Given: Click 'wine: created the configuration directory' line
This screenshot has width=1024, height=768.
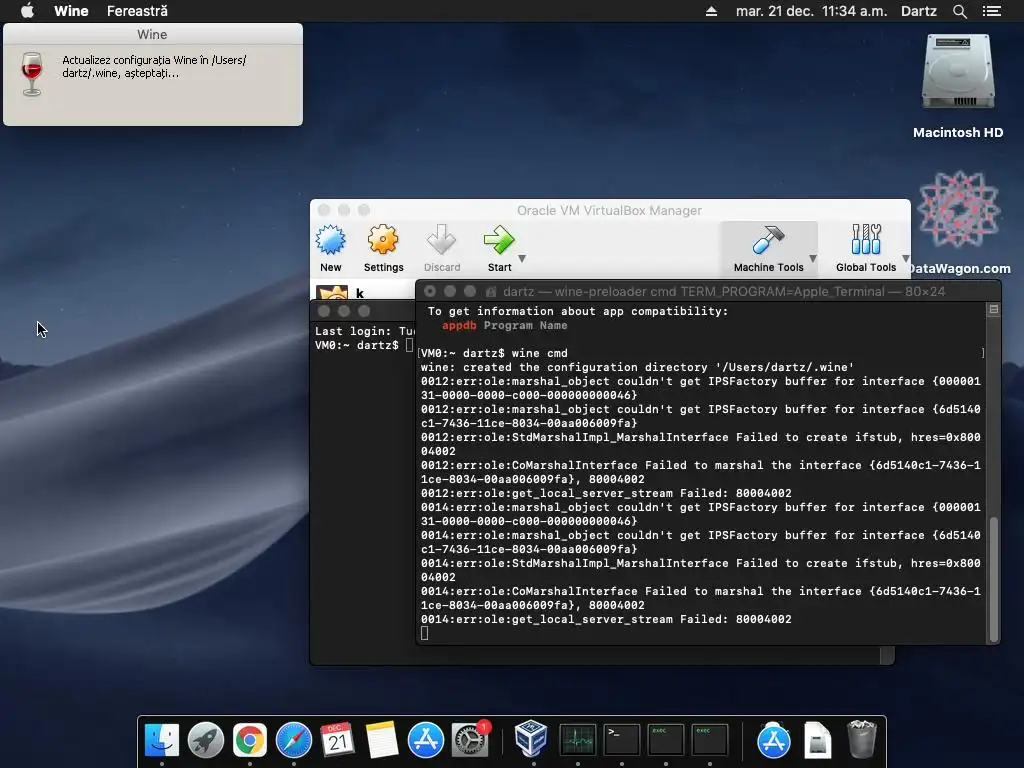Looking at the screenshot, I should pos(637,367).
